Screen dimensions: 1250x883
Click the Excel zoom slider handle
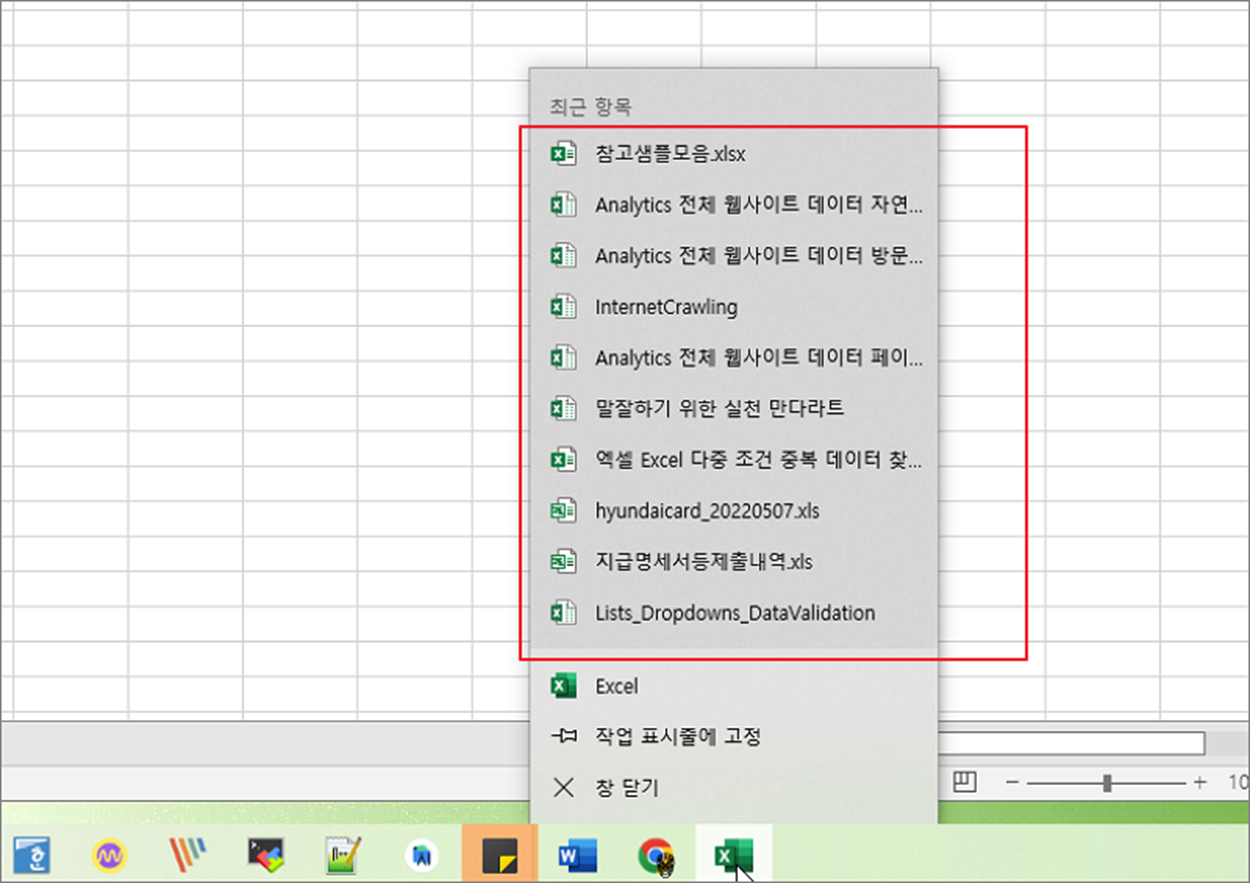[x=1107, y=783]
